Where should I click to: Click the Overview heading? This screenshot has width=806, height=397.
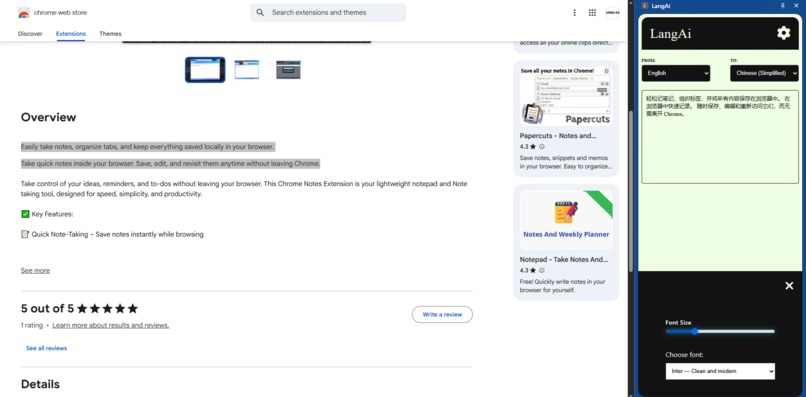48,117
